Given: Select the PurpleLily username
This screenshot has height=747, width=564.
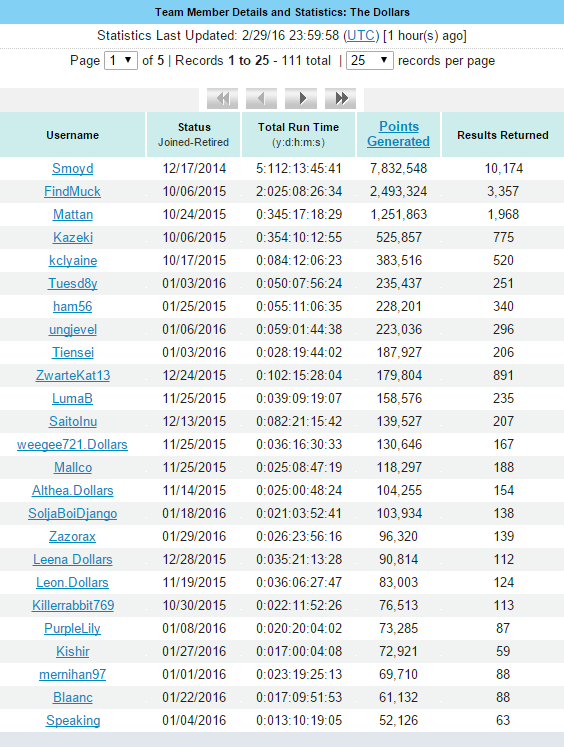Looking at the screenshot, I should tap(72, 628).
